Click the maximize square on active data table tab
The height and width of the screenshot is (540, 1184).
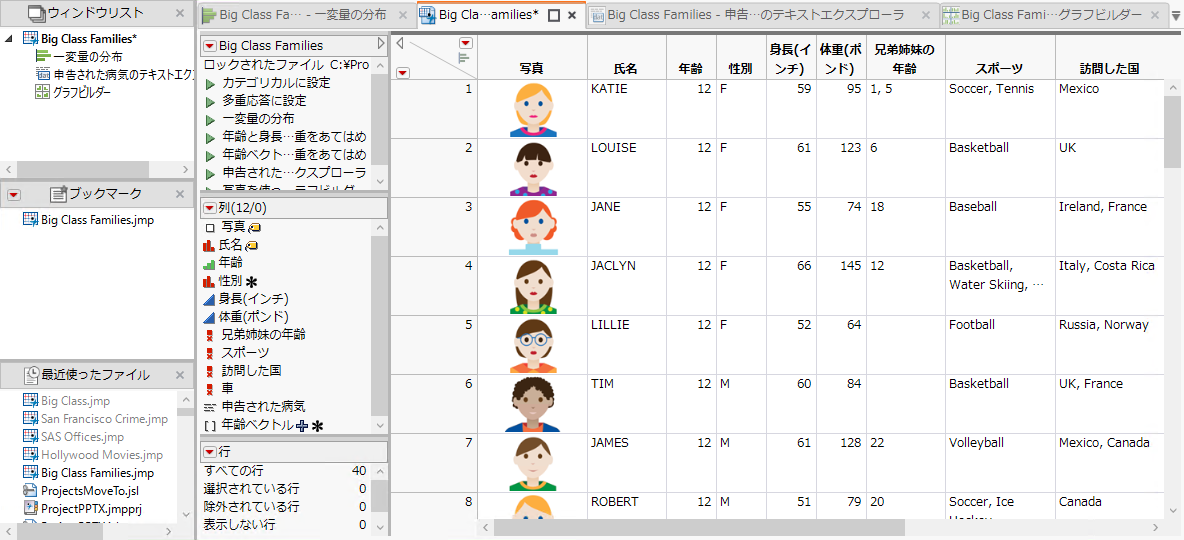(x=554, y=15)
